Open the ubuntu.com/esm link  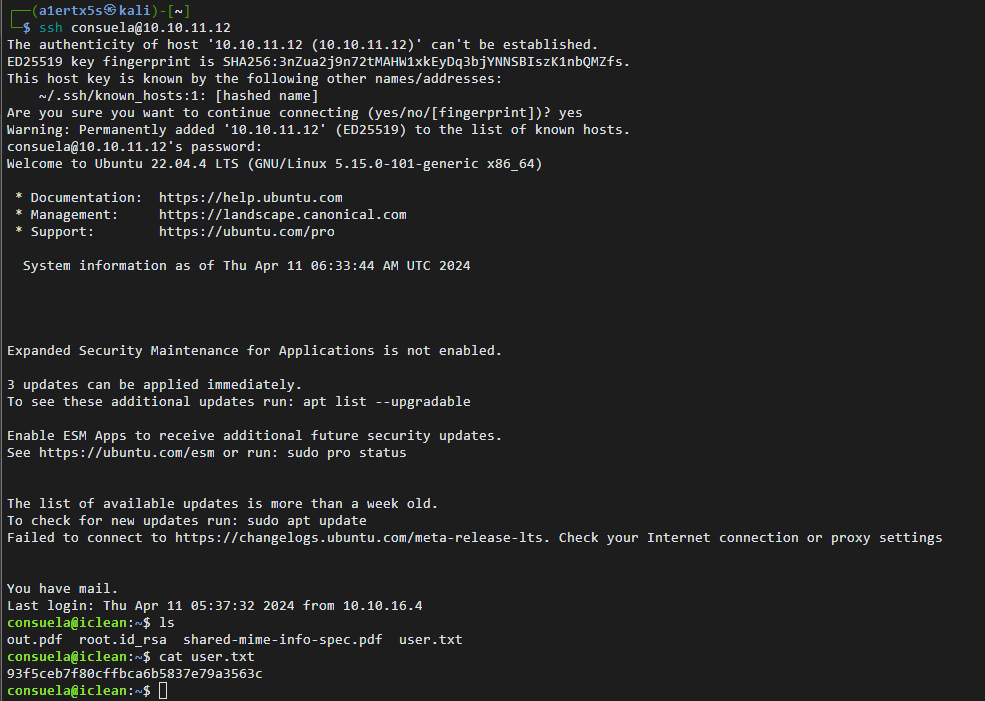pyautogui.click(x=126, y=452)
